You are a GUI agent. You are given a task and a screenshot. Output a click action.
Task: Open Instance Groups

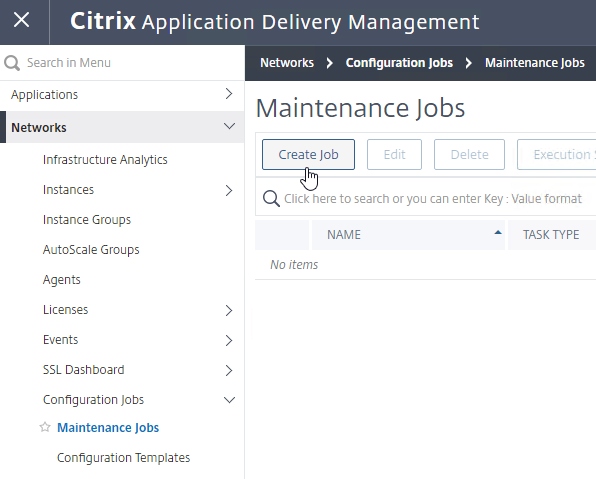pyautogui.click(x=87, y=220)
